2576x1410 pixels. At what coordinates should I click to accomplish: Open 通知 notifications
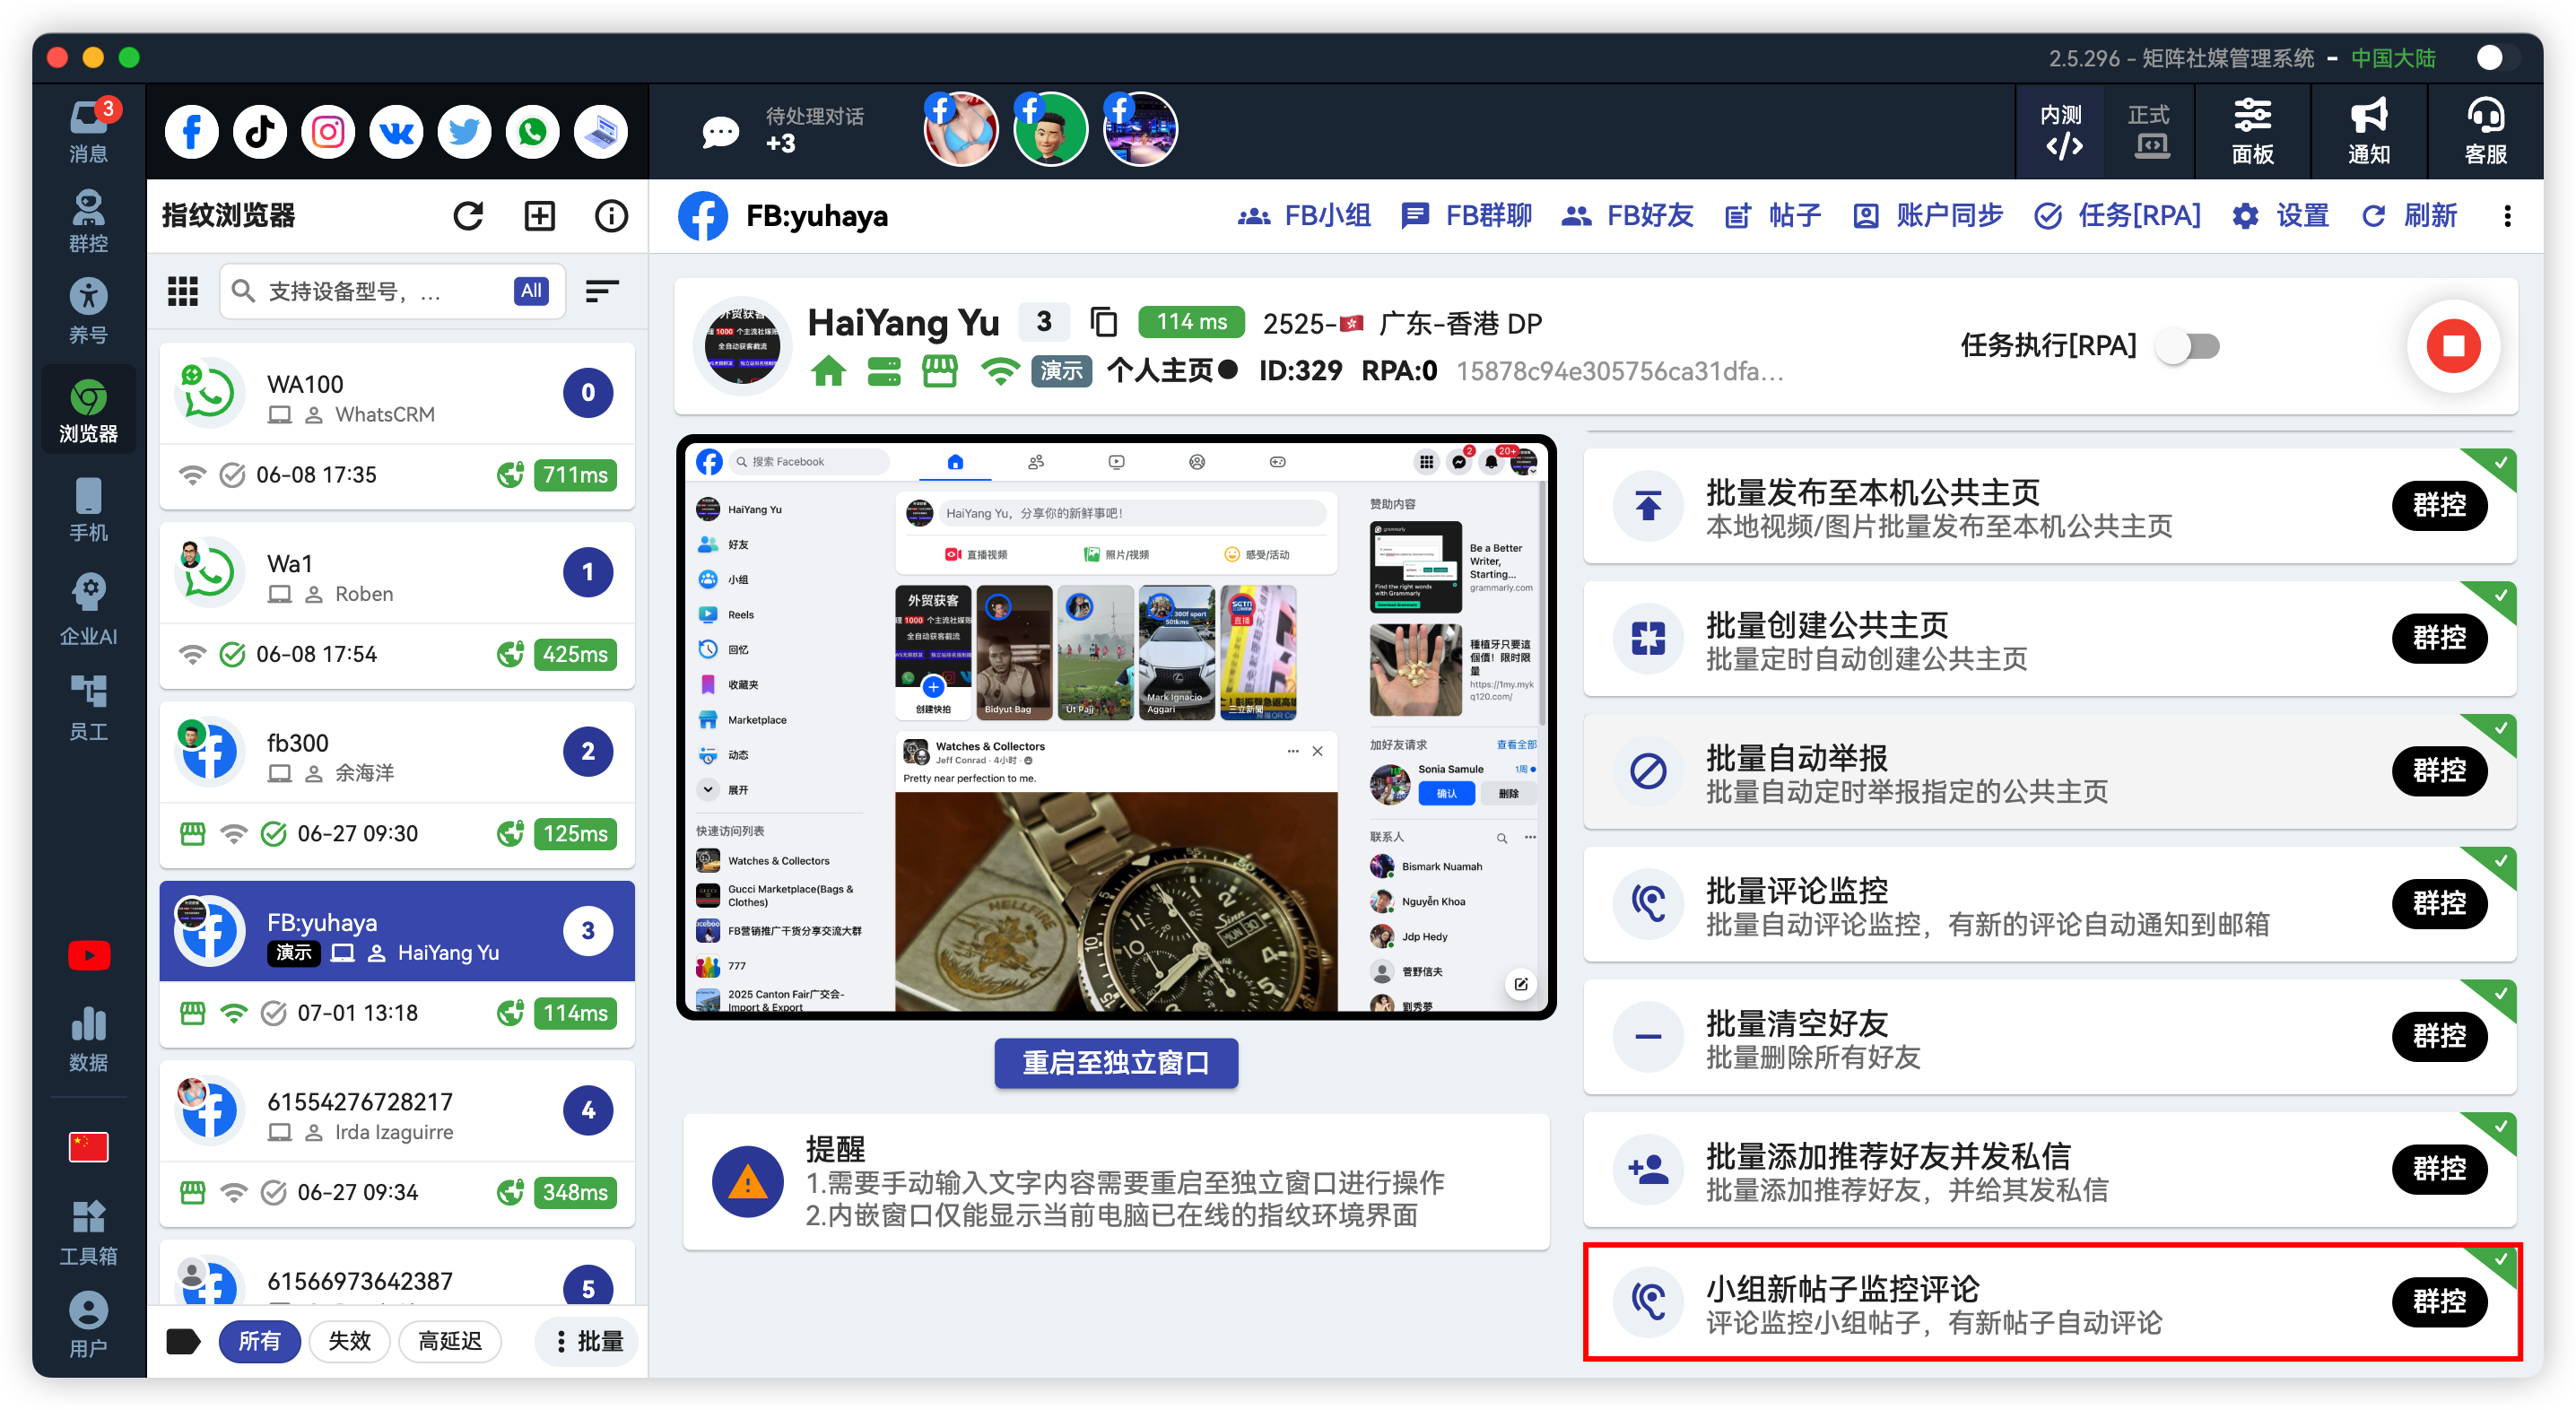[2368, 131]
